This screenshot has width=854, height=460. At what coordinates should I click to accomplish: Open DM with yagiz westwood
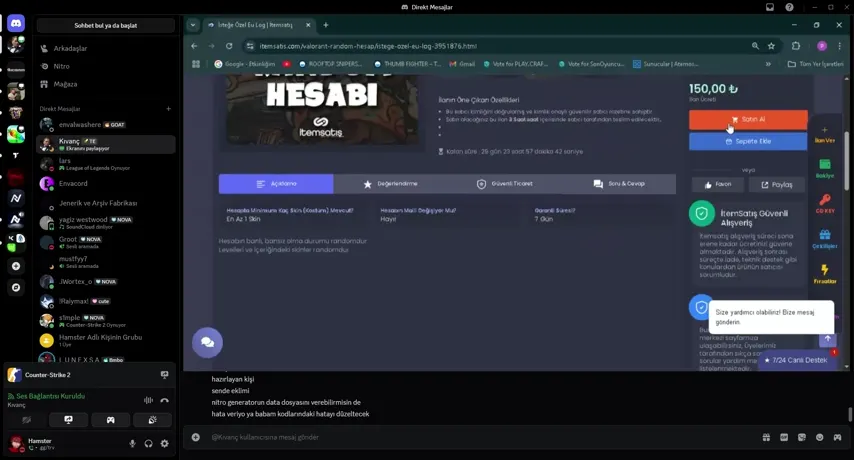pos(106,223)
